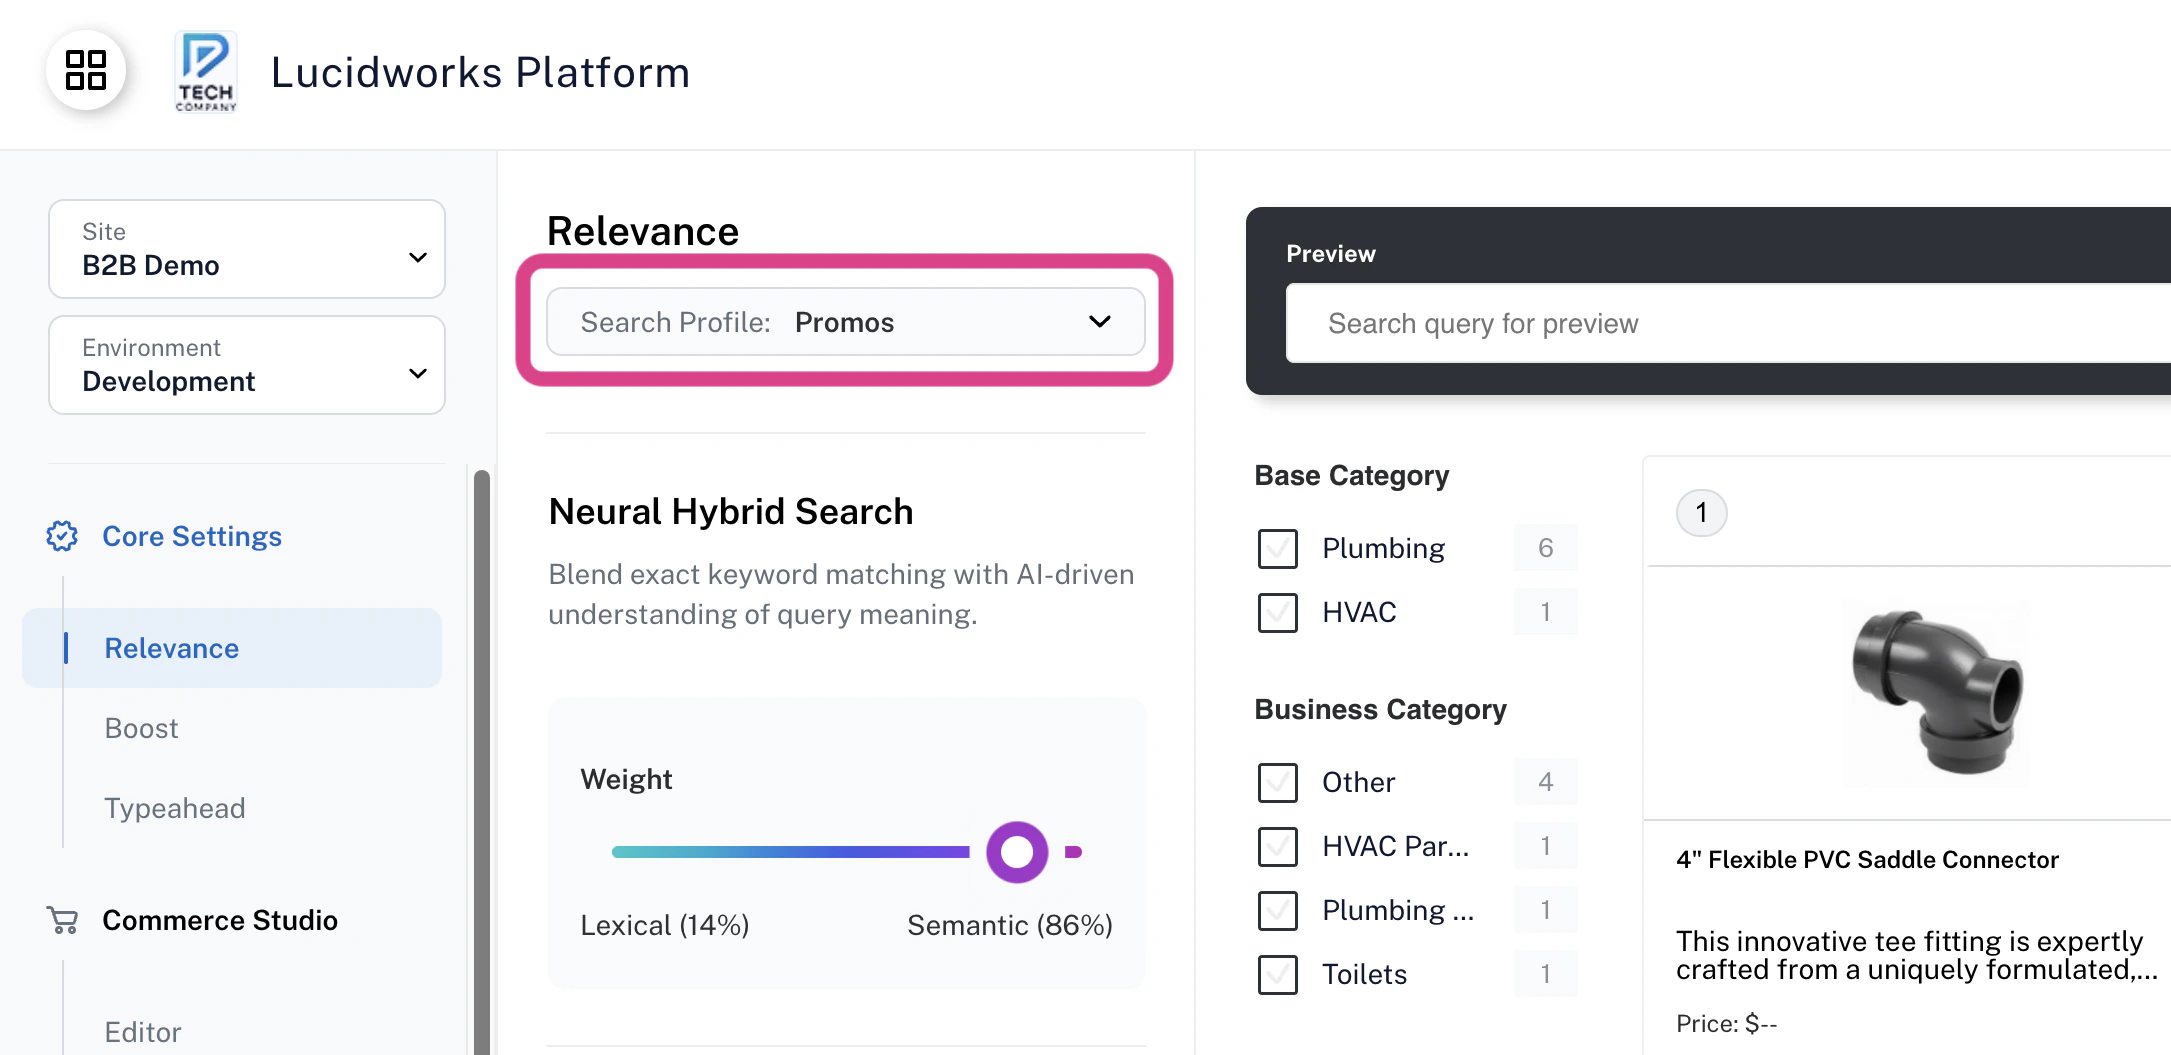Click the Price: $-- text
This screenshot has width=2171, height=1055.
[x=1726, y=1023]
